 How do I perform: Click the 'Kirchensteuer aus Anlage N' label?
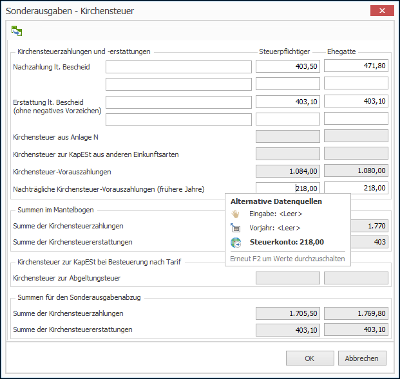(56, 137)
